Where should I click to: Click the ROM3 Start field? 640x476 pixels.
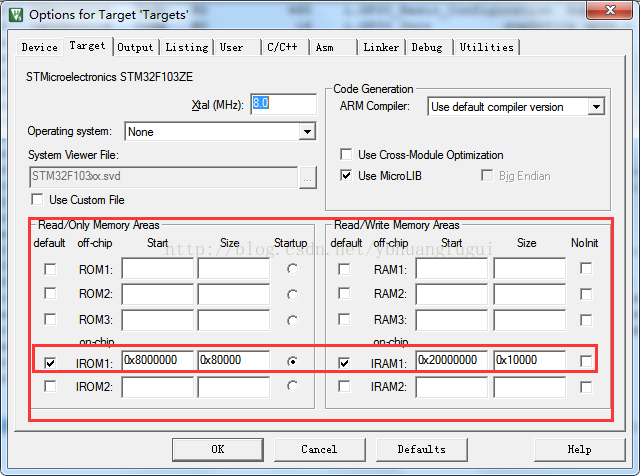click(x=158, y=320)
